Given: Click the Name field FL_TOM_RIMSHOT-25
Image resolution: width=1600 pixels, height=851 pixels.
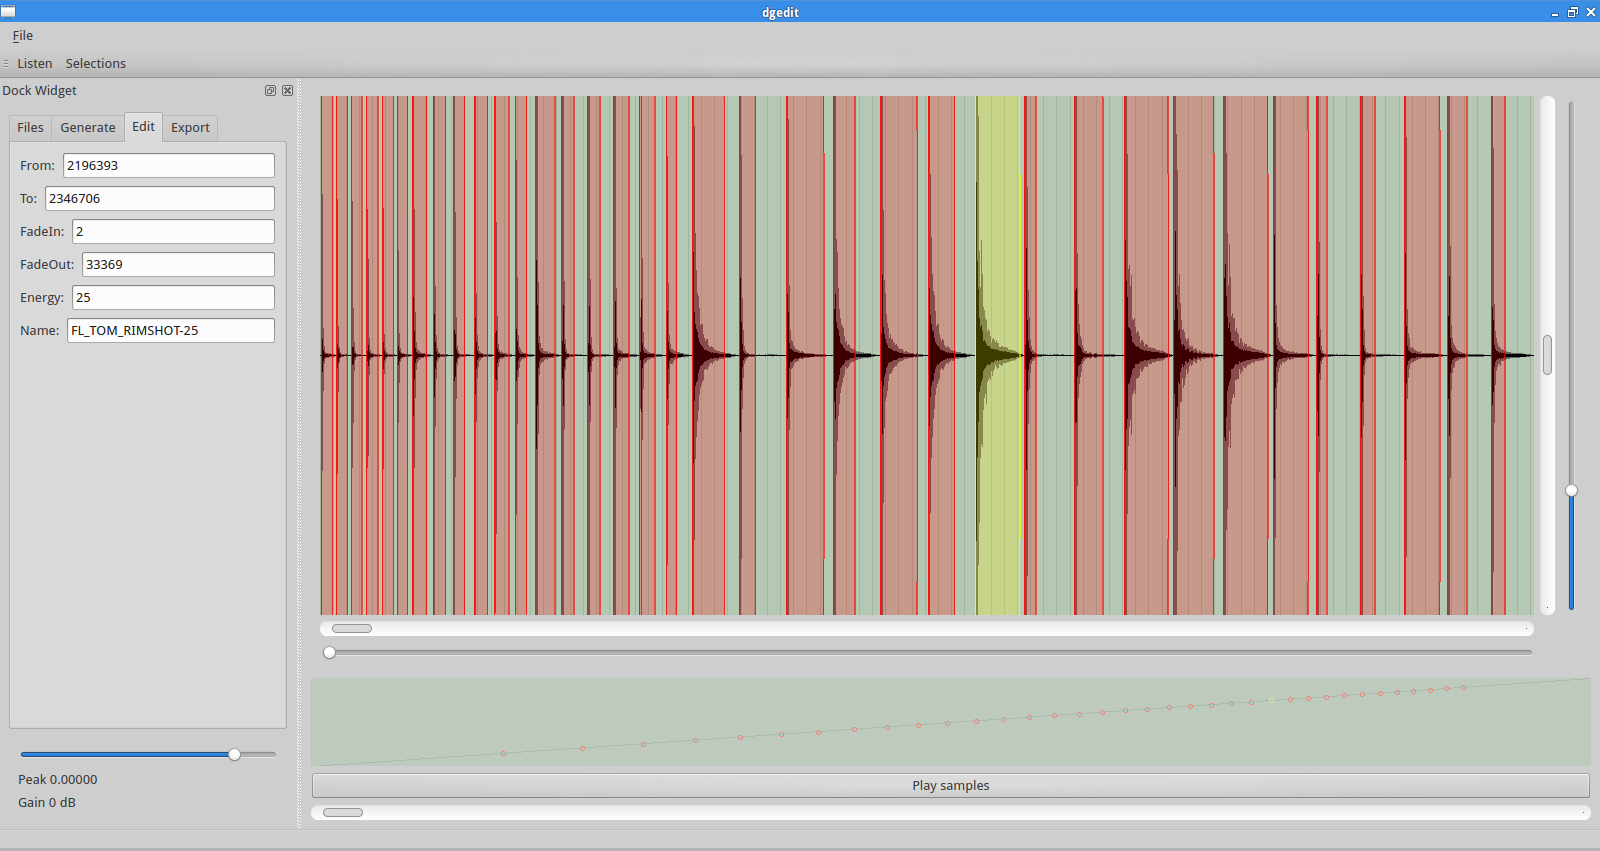Looking at the screenshot, I should click(x=171, y=330).
